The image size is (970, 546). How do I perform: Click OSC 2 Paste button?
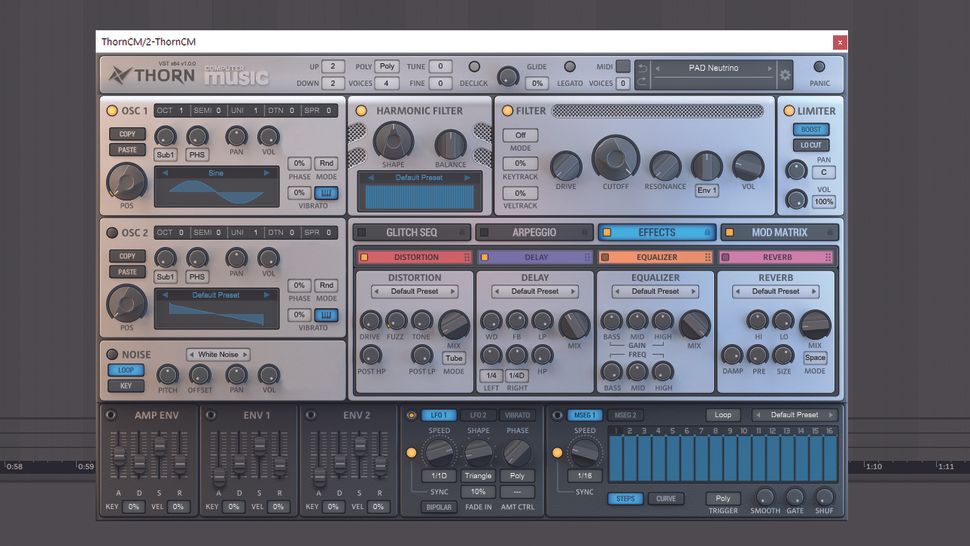(x=127, y=272)
